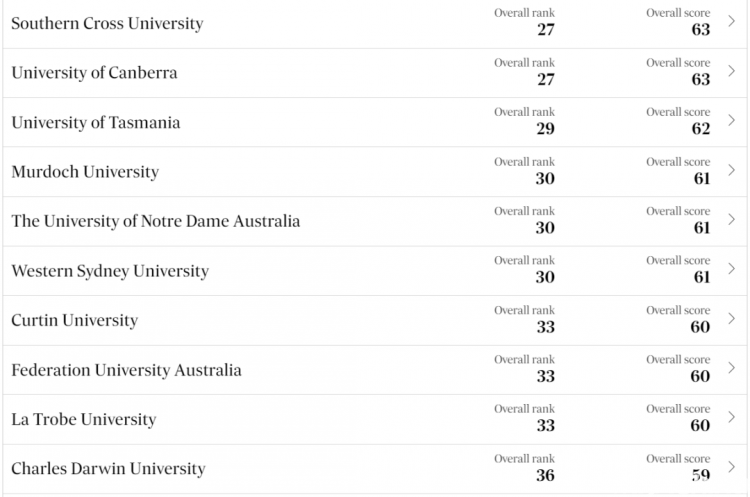Open the Charles Darwin University chevron
The height and width of the screenshot is (497, 750).
pyautogui.click(x=731, y=466)
